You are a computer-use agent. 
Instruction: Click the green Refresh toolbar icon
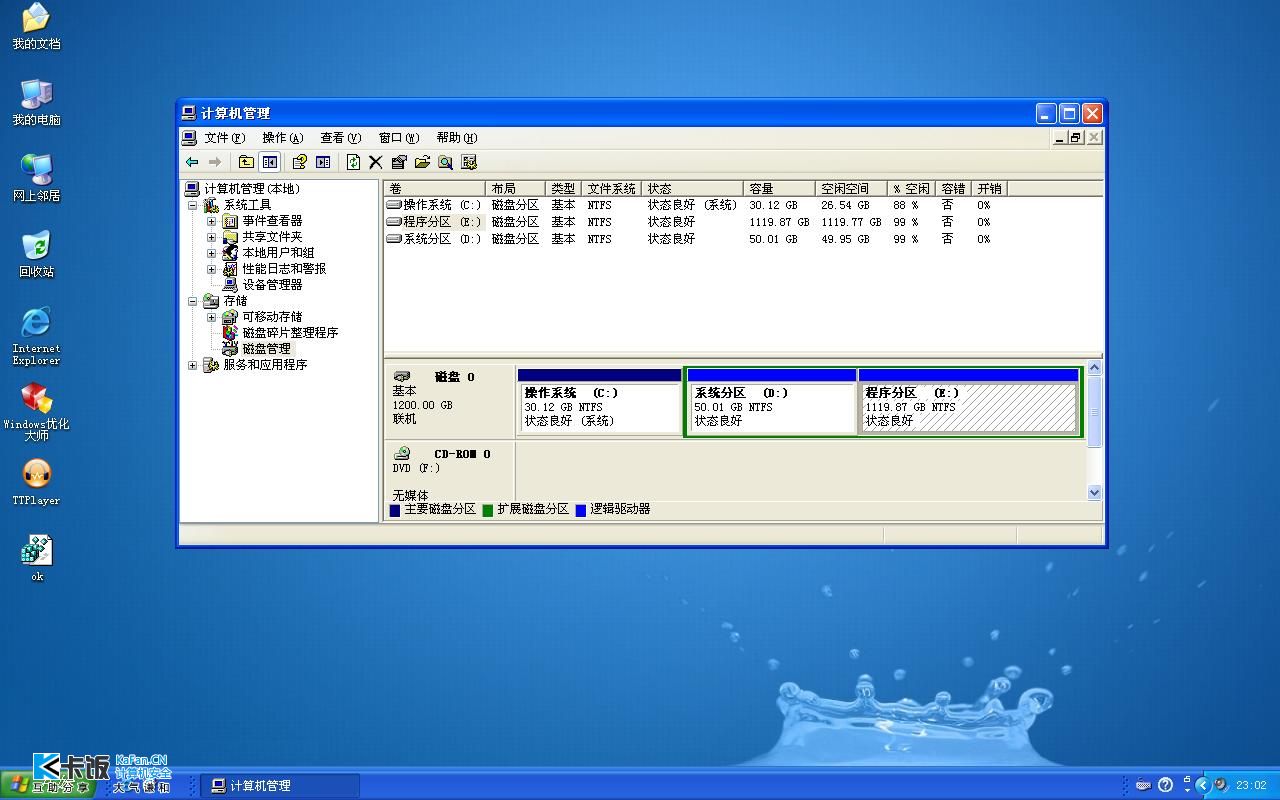352,162
